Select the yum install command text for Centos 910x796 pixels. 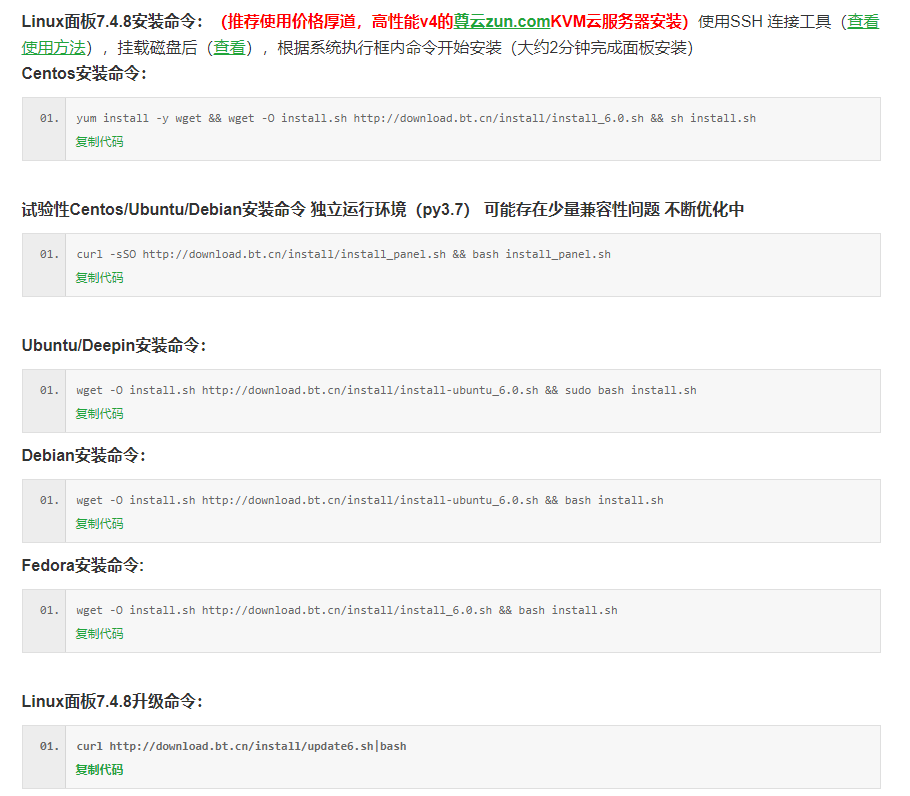[x=414, y=117]
